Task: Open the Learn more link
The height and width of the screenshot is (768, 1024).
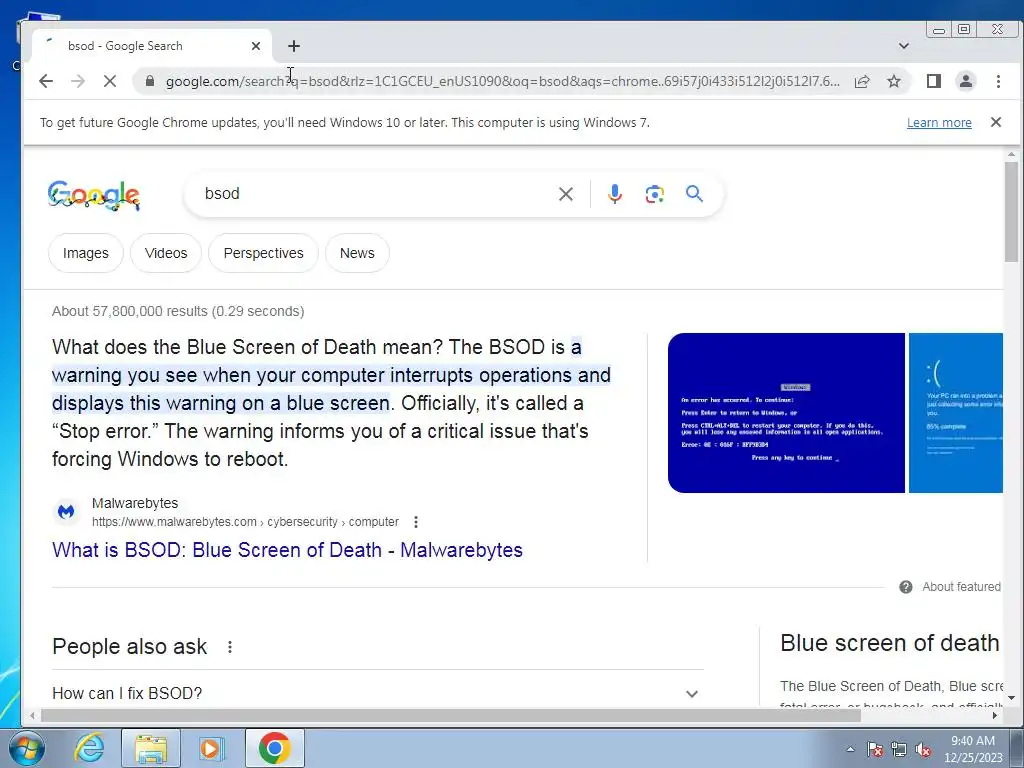Action: pyautogui.click(x=939, y=123)
